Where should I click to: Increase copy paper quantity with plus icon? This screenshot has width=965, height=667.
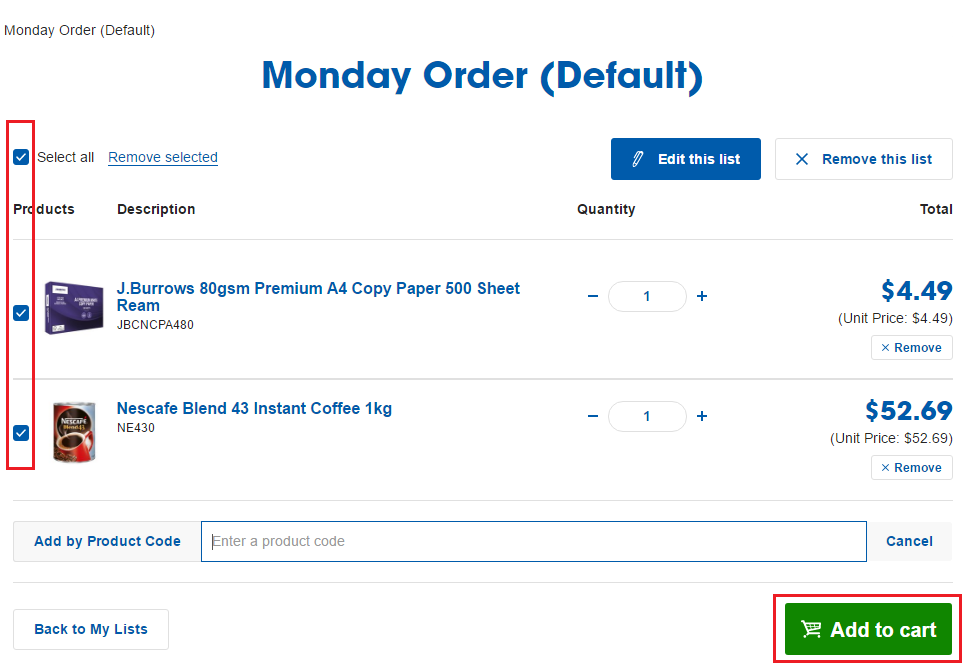pos(702,297)
